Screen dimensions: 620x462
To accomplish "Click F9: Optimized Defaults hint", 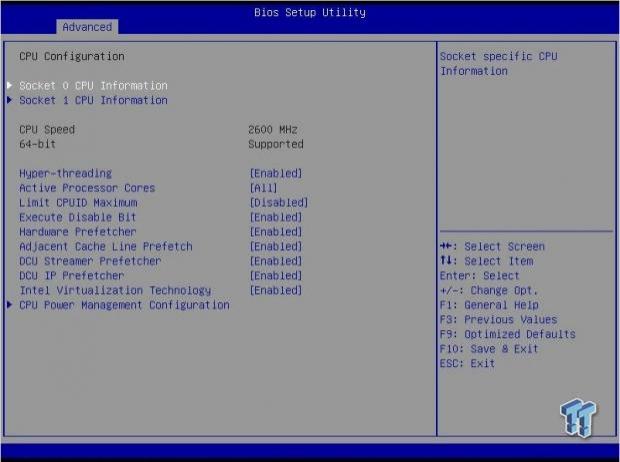I will coord(507,334).
